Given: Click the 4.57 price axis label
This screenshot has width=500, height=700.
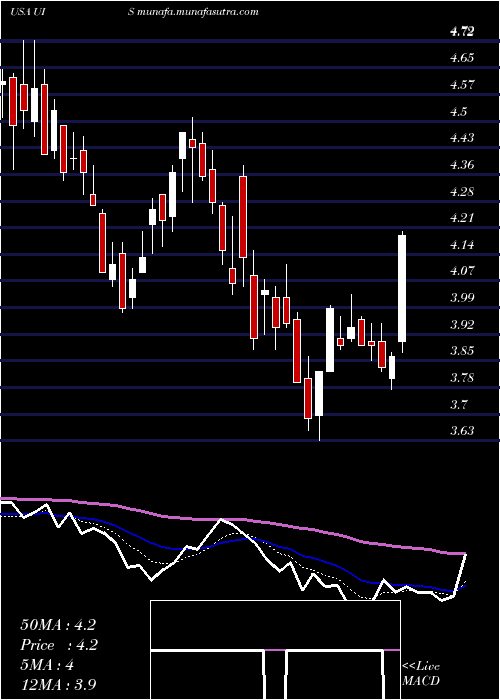Looking at the screenshot, I should tap(462, 84).
